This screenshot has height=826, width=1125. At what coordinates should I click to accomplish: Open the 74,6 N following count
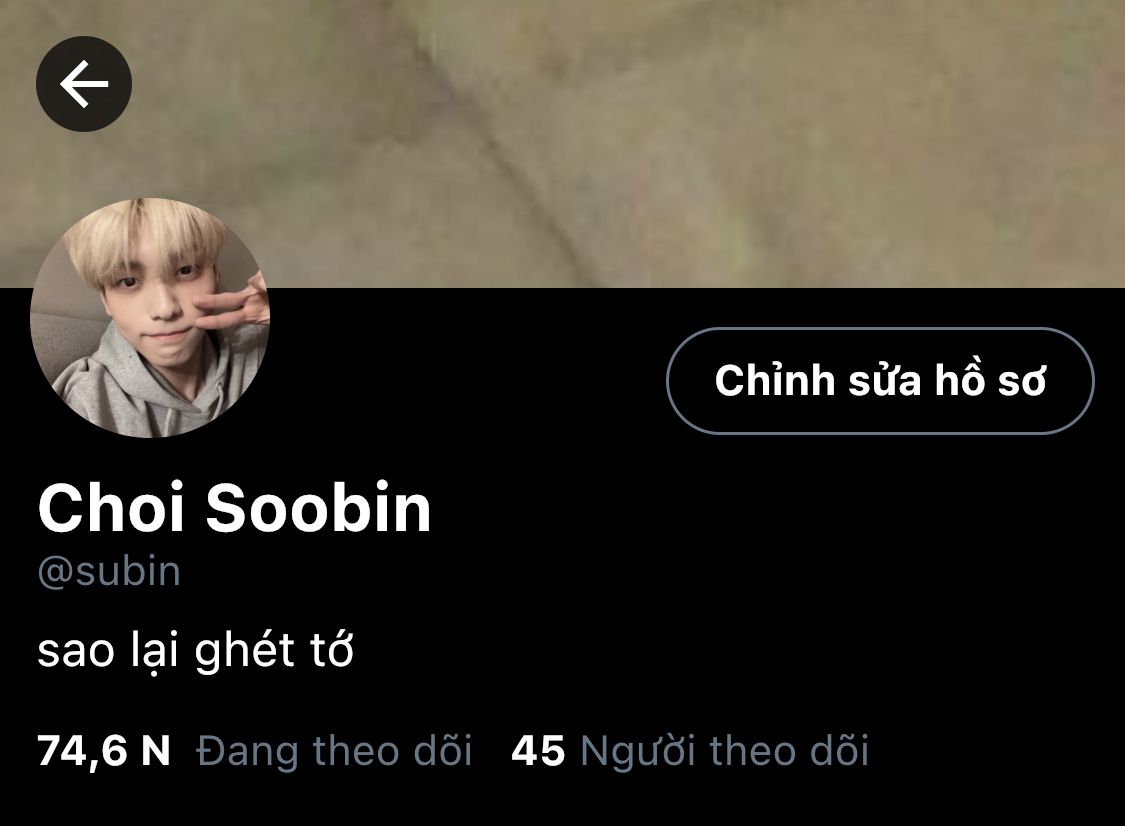coord(104,751)
